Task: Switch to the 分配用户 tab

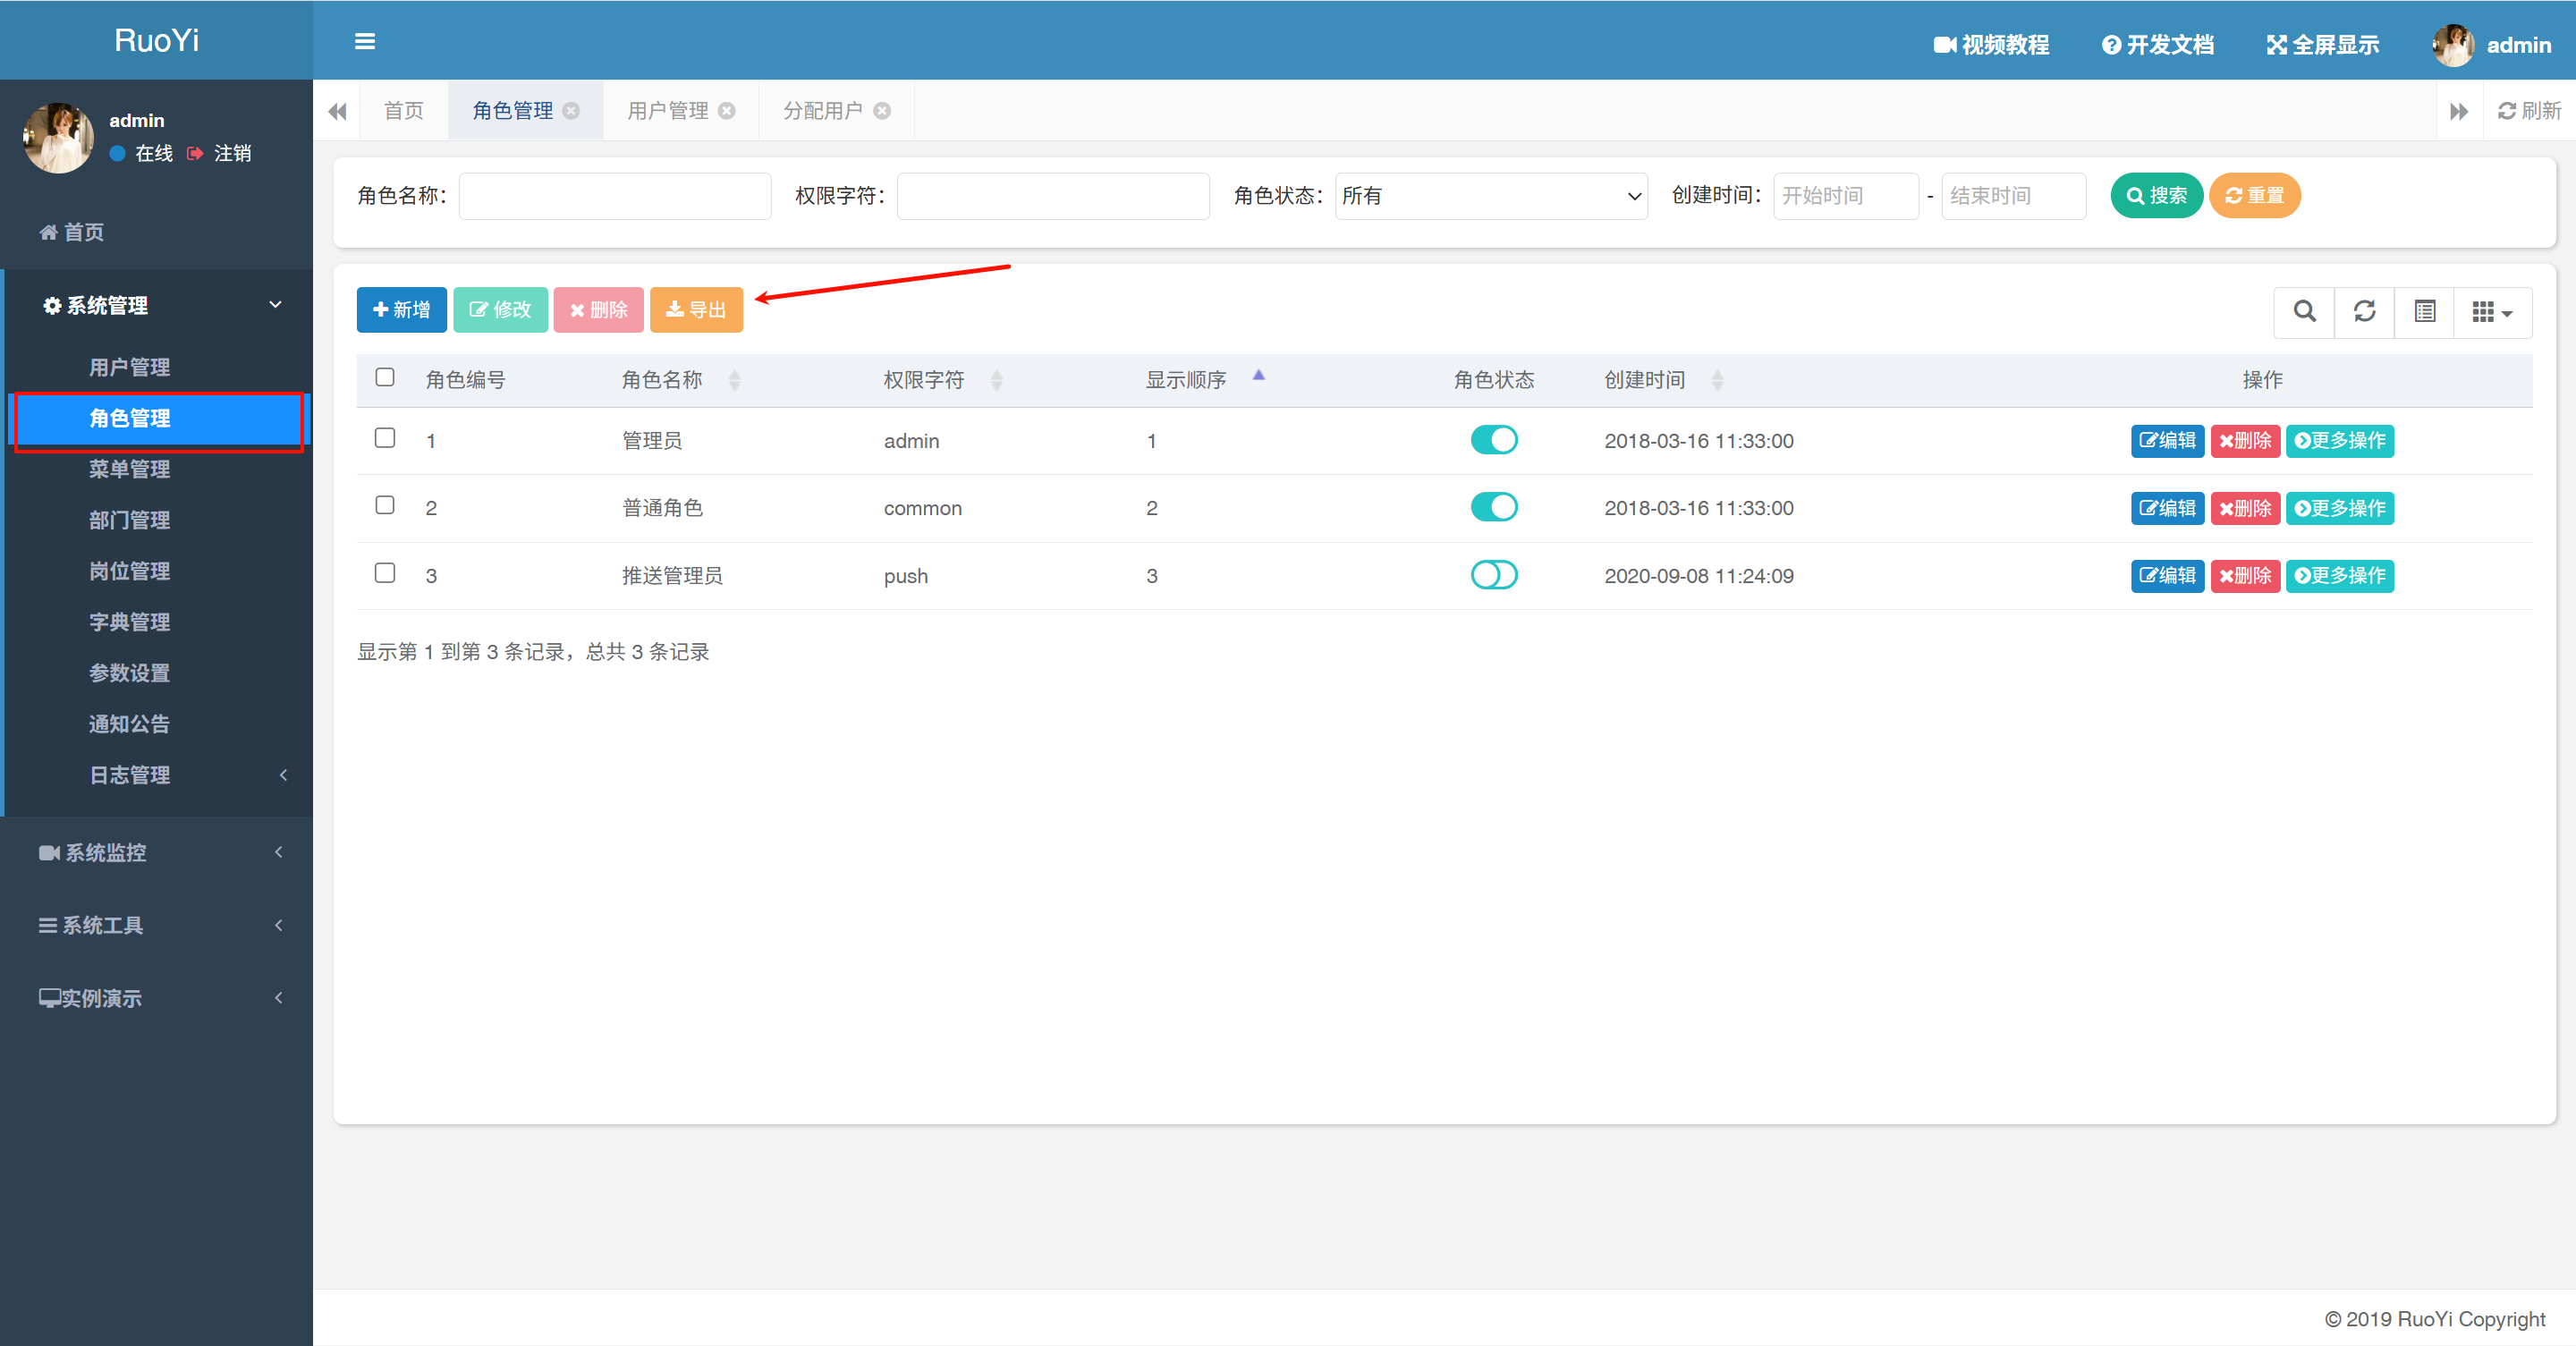Action: tap(822, 111)
